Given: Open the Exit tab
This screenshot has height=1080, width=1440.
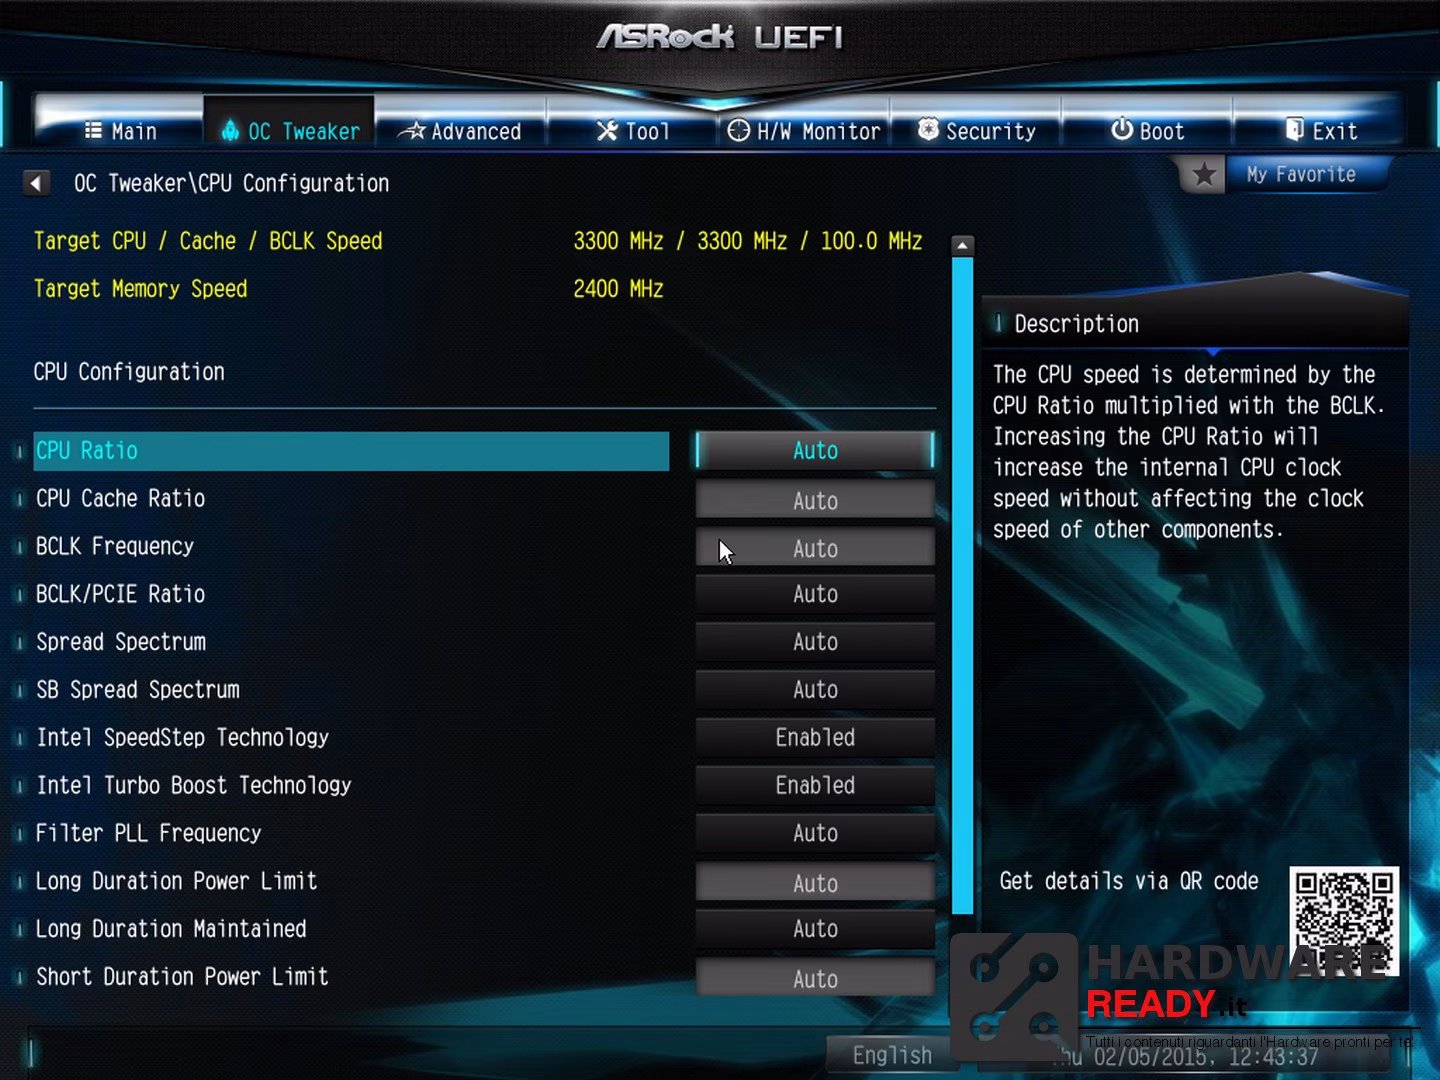Looking at the screenshot, I should click(x=1320, y=131).
